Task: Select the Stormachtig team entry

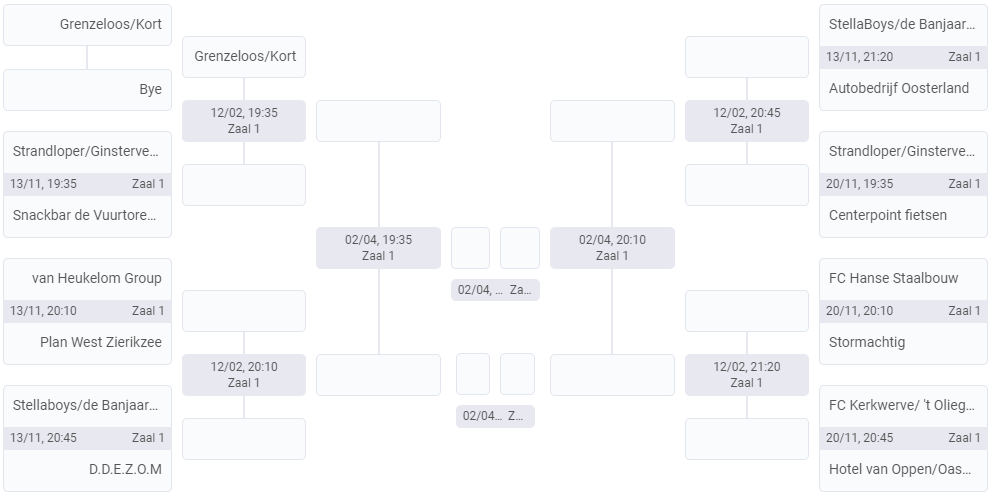Action: [x=903, y=342]
